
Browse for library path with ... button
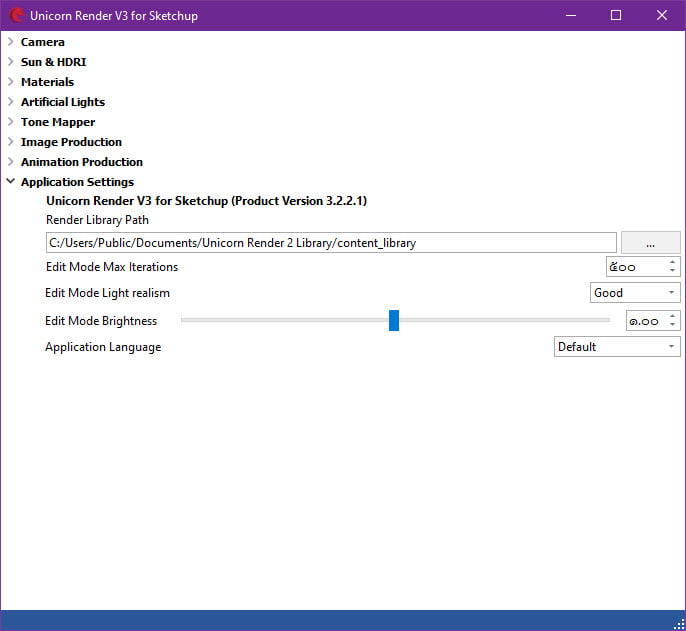tap(651, 243)
